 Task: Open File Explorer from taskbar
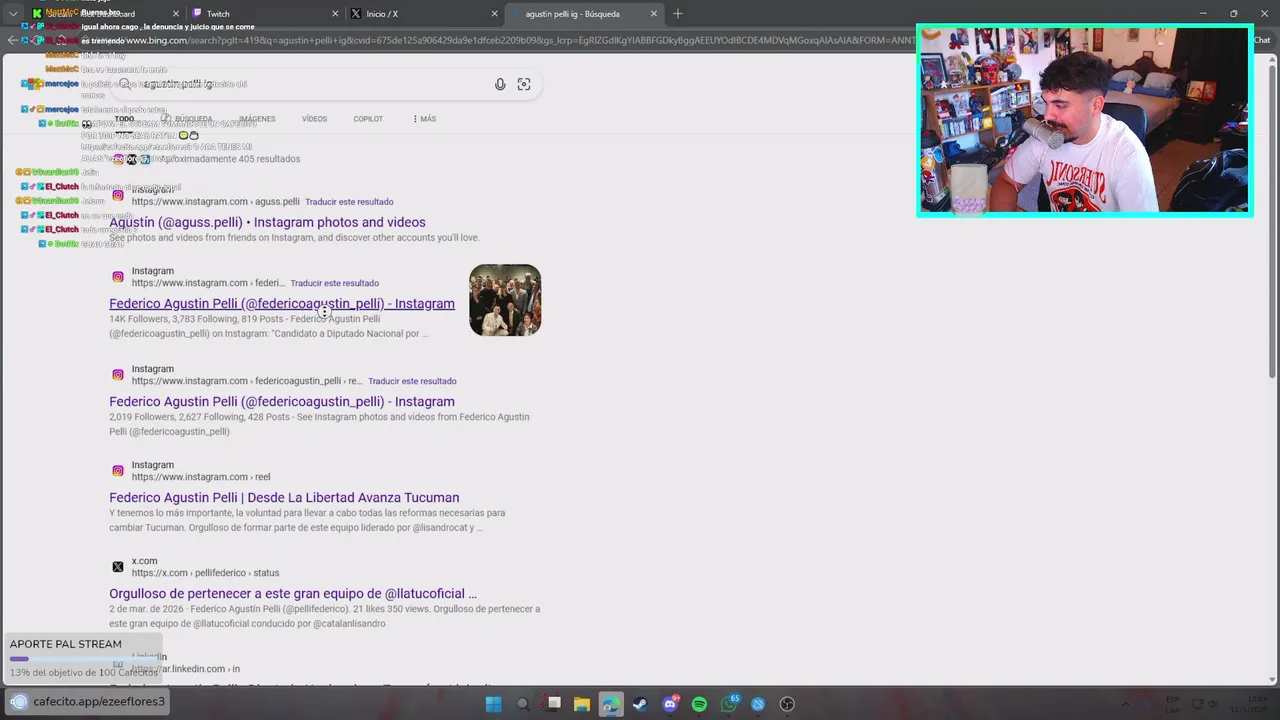(x=582, y=704)
